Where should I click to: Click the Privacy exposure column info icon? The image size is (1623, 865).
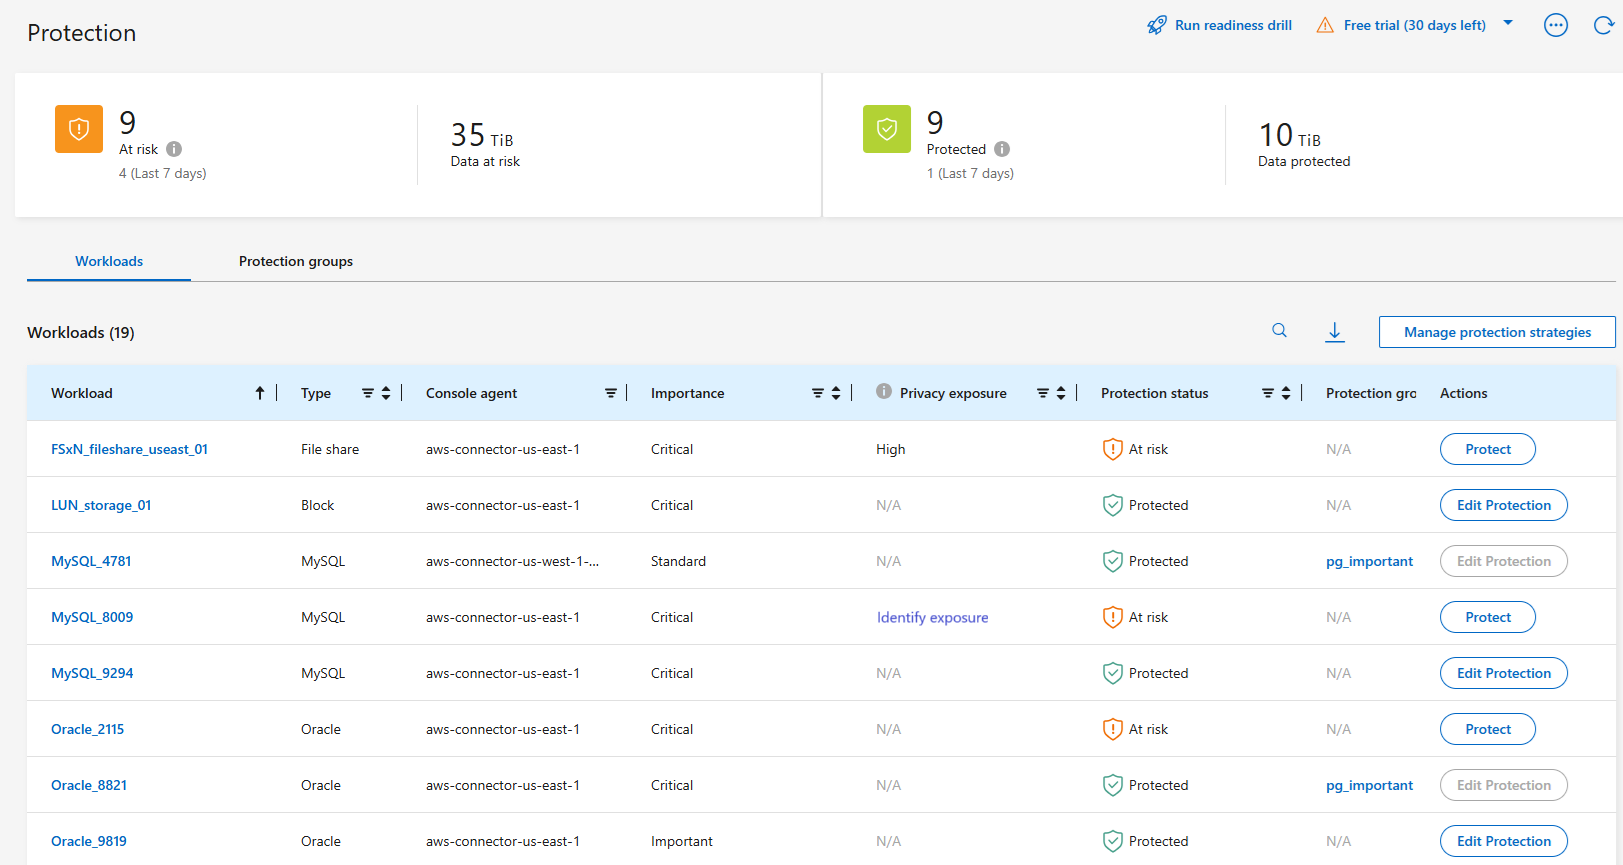pos(884,392)
